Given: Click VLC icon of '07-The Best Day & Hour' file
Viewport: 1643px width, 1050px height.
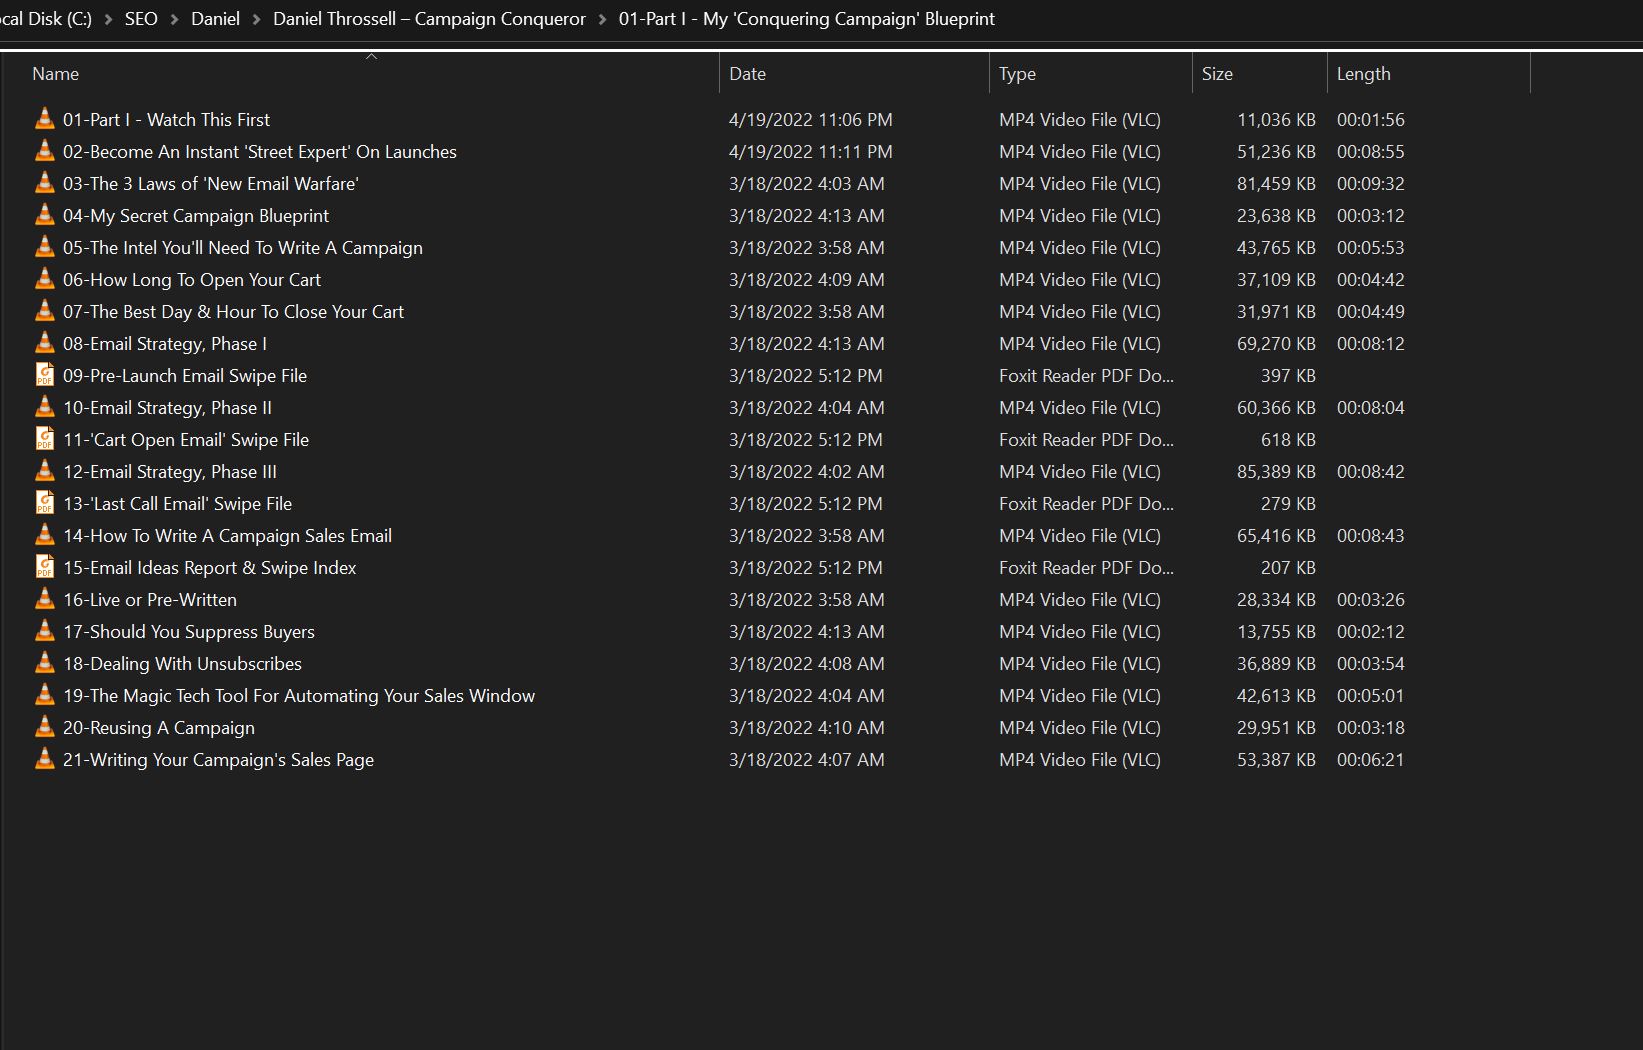Looking at the screenshot, I should click(45, 311).
